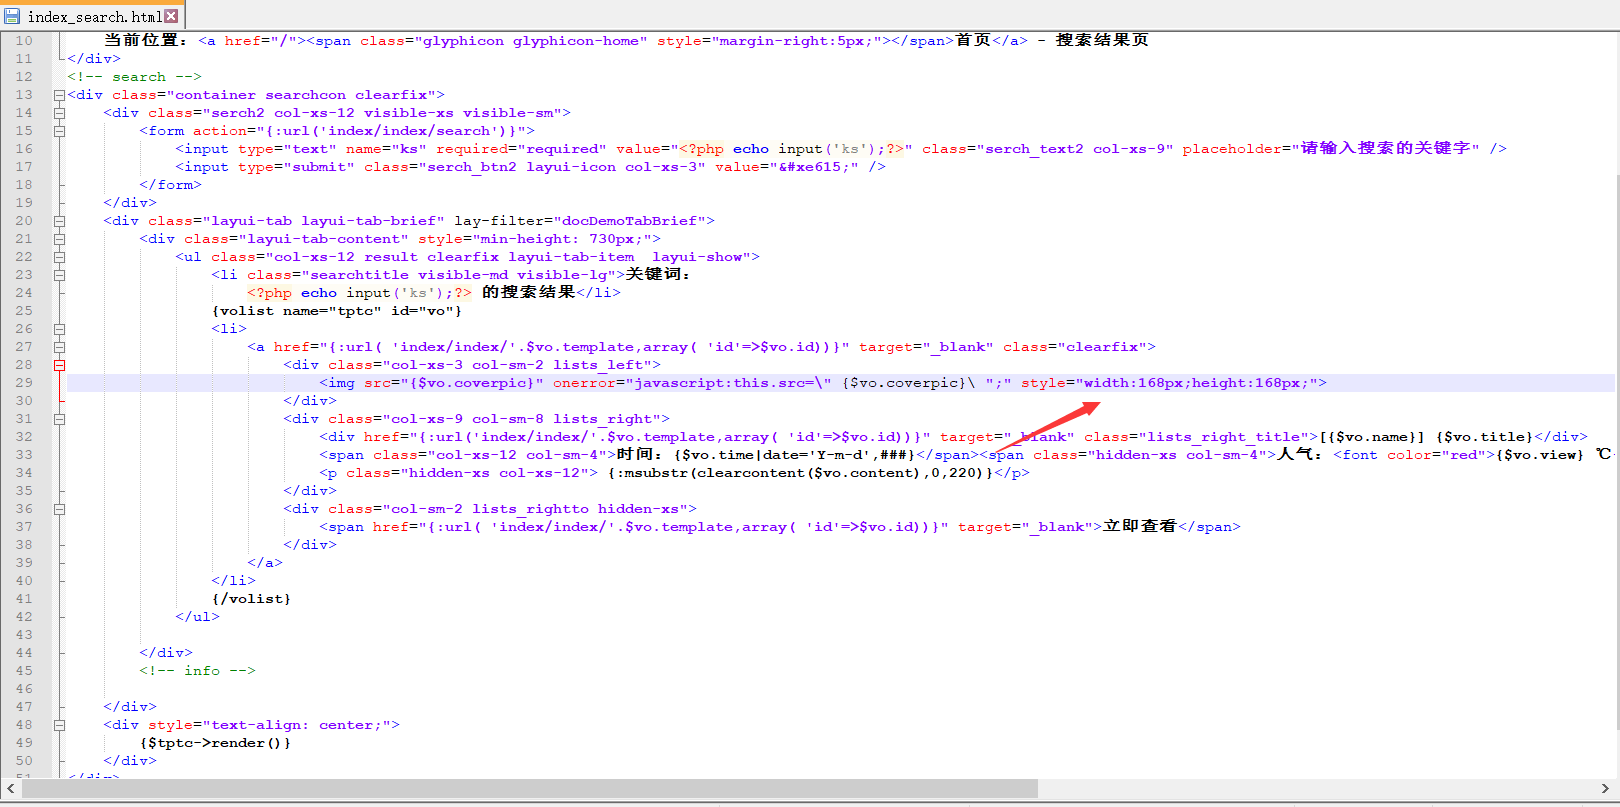Collapse the anchor fold marker at line 27

coord(59,347)
